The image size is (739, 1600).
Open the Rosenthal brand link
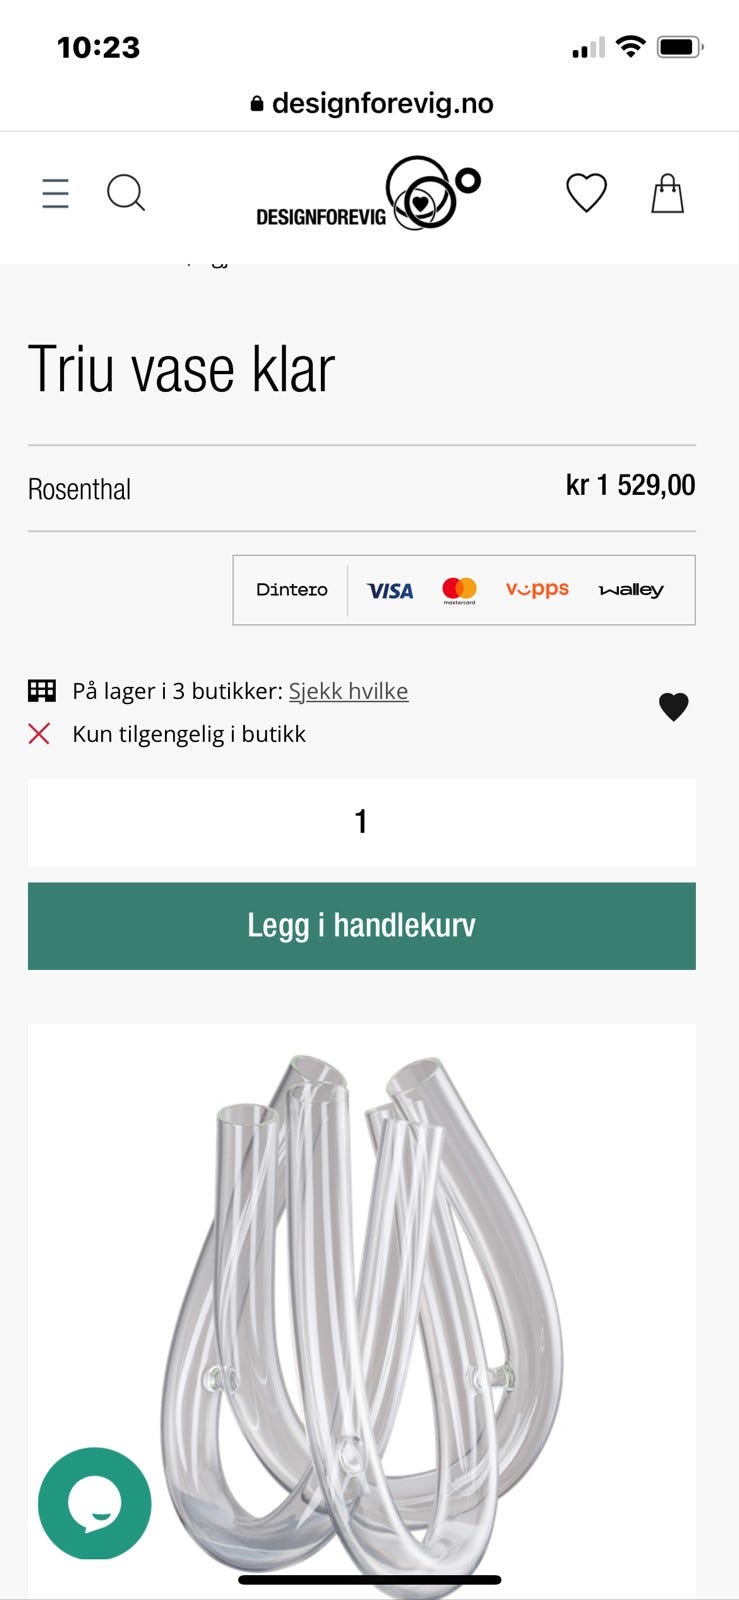click(79, 489)
